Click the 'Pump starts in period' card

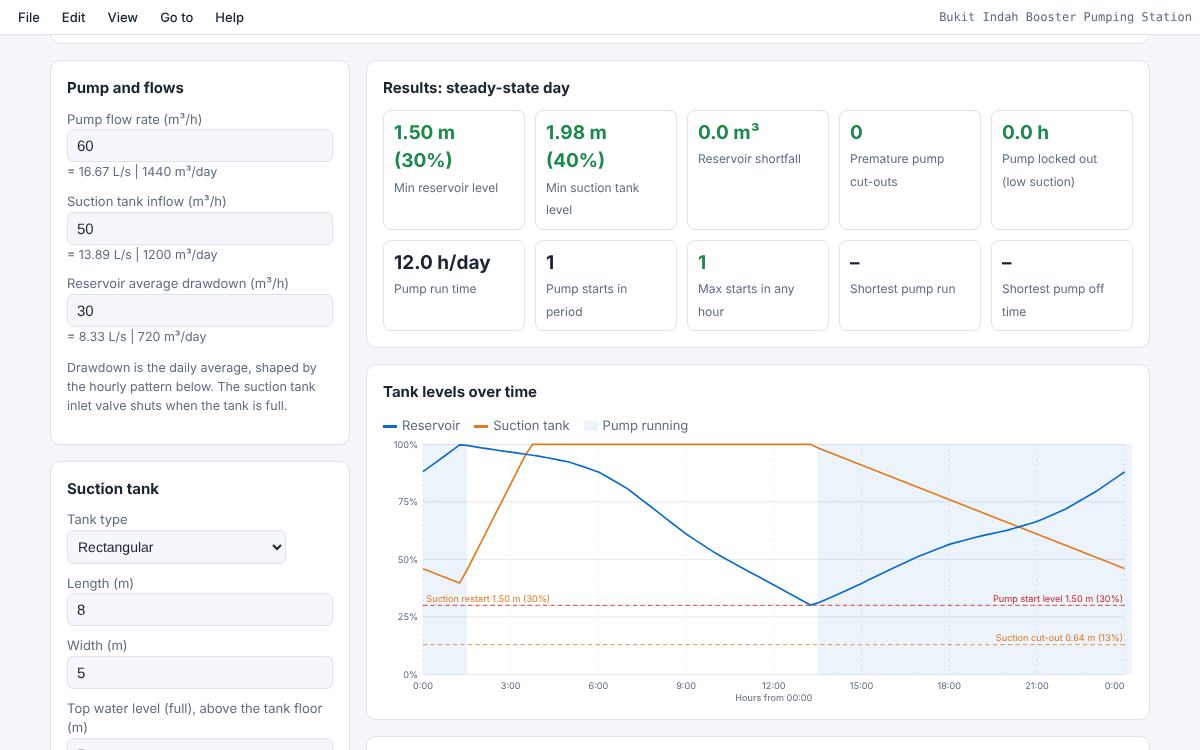[x=606, y=285]
